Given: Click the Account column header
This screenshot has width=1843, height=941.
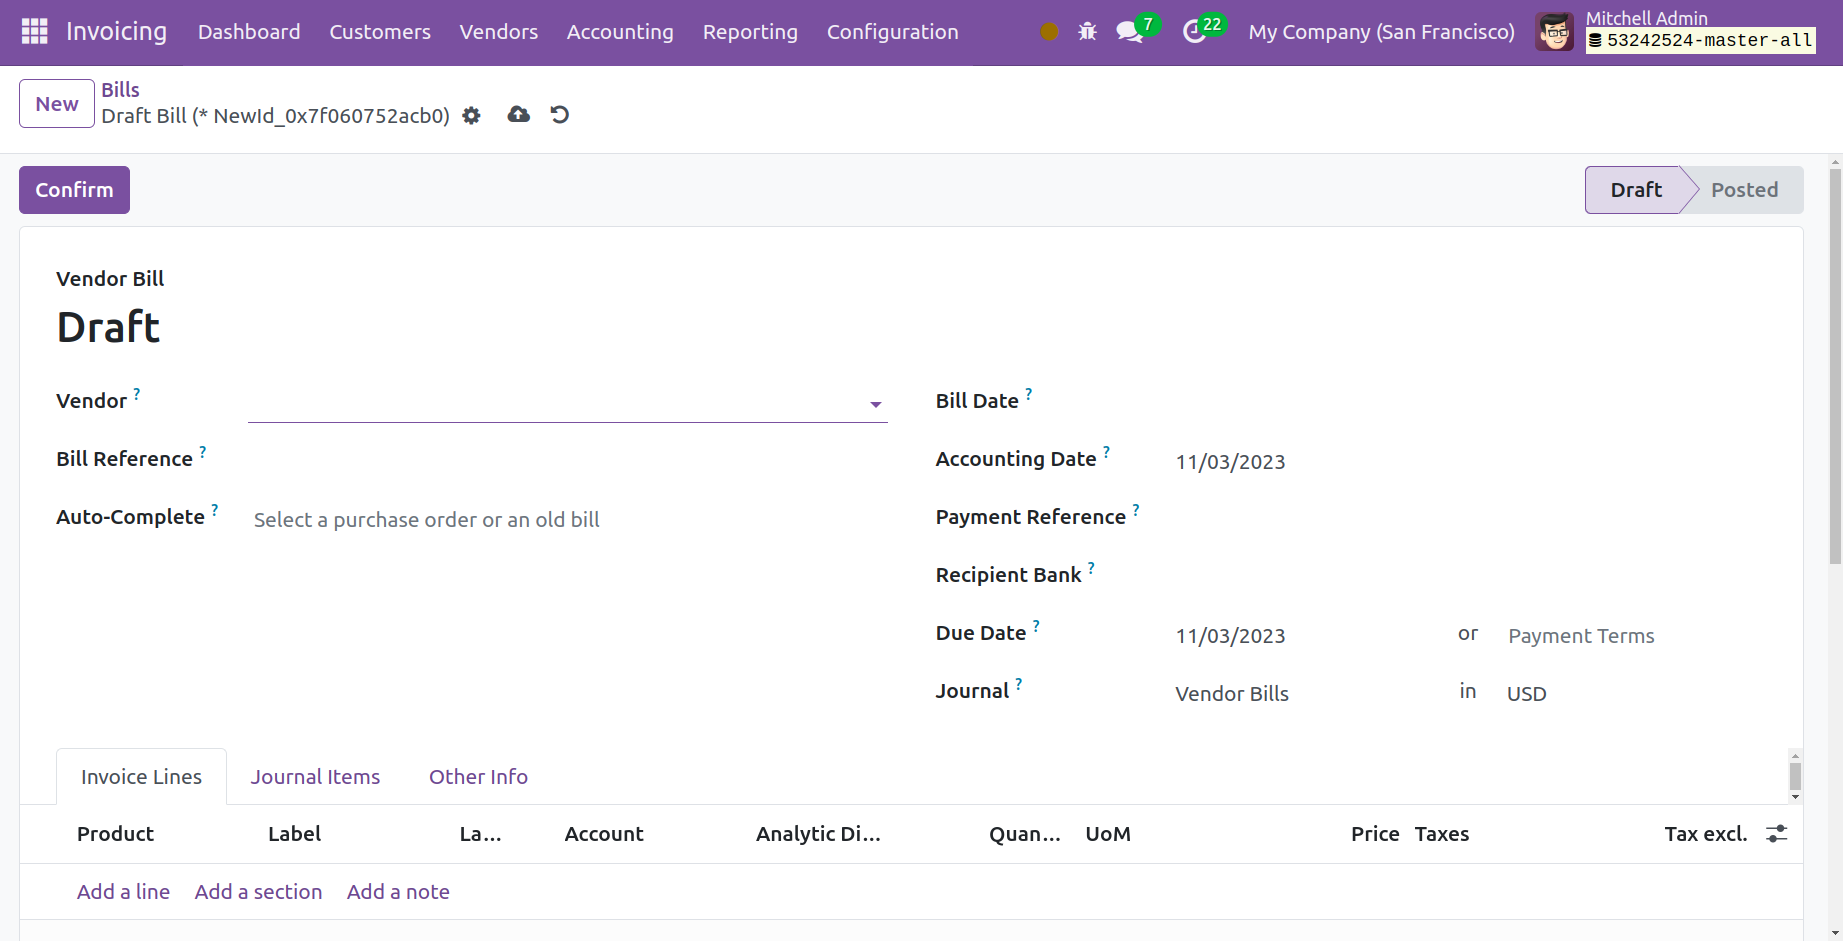Looking at the screenshot, I should (604, 834).
